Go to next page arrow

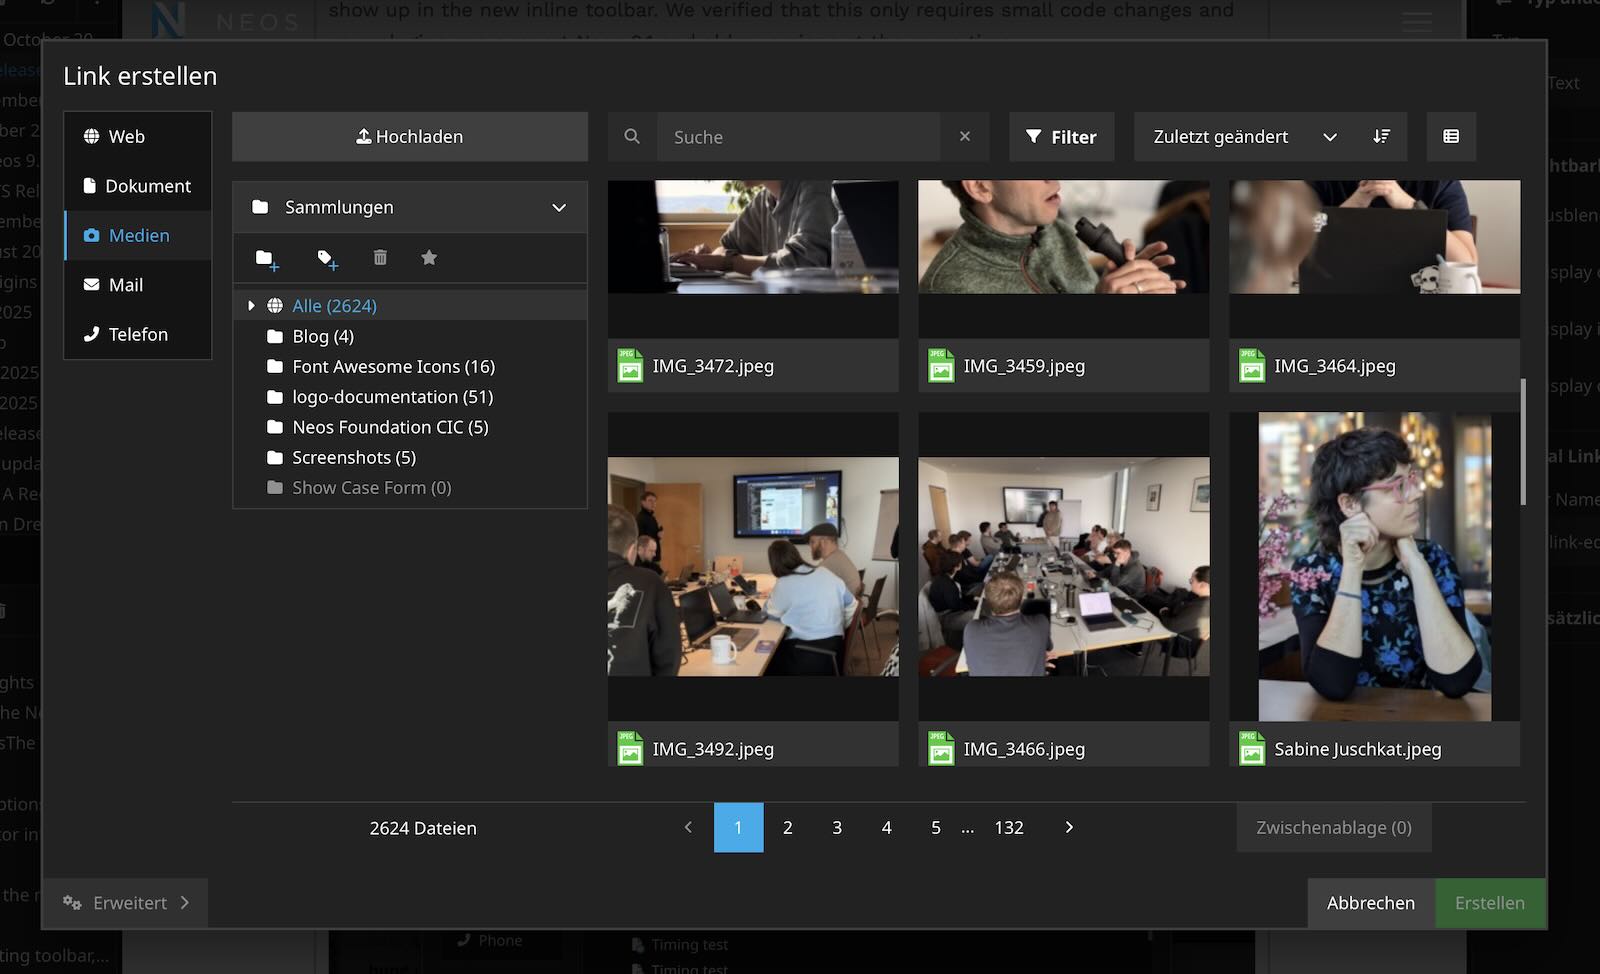(x=1069, y=828)
